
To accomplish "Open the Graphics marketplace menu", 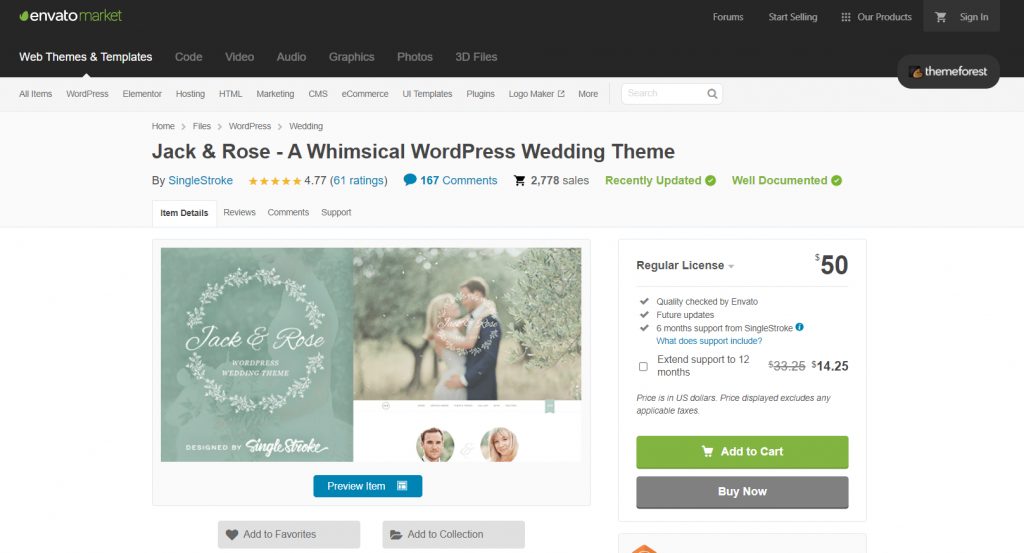I will click(x=351, y=57).
